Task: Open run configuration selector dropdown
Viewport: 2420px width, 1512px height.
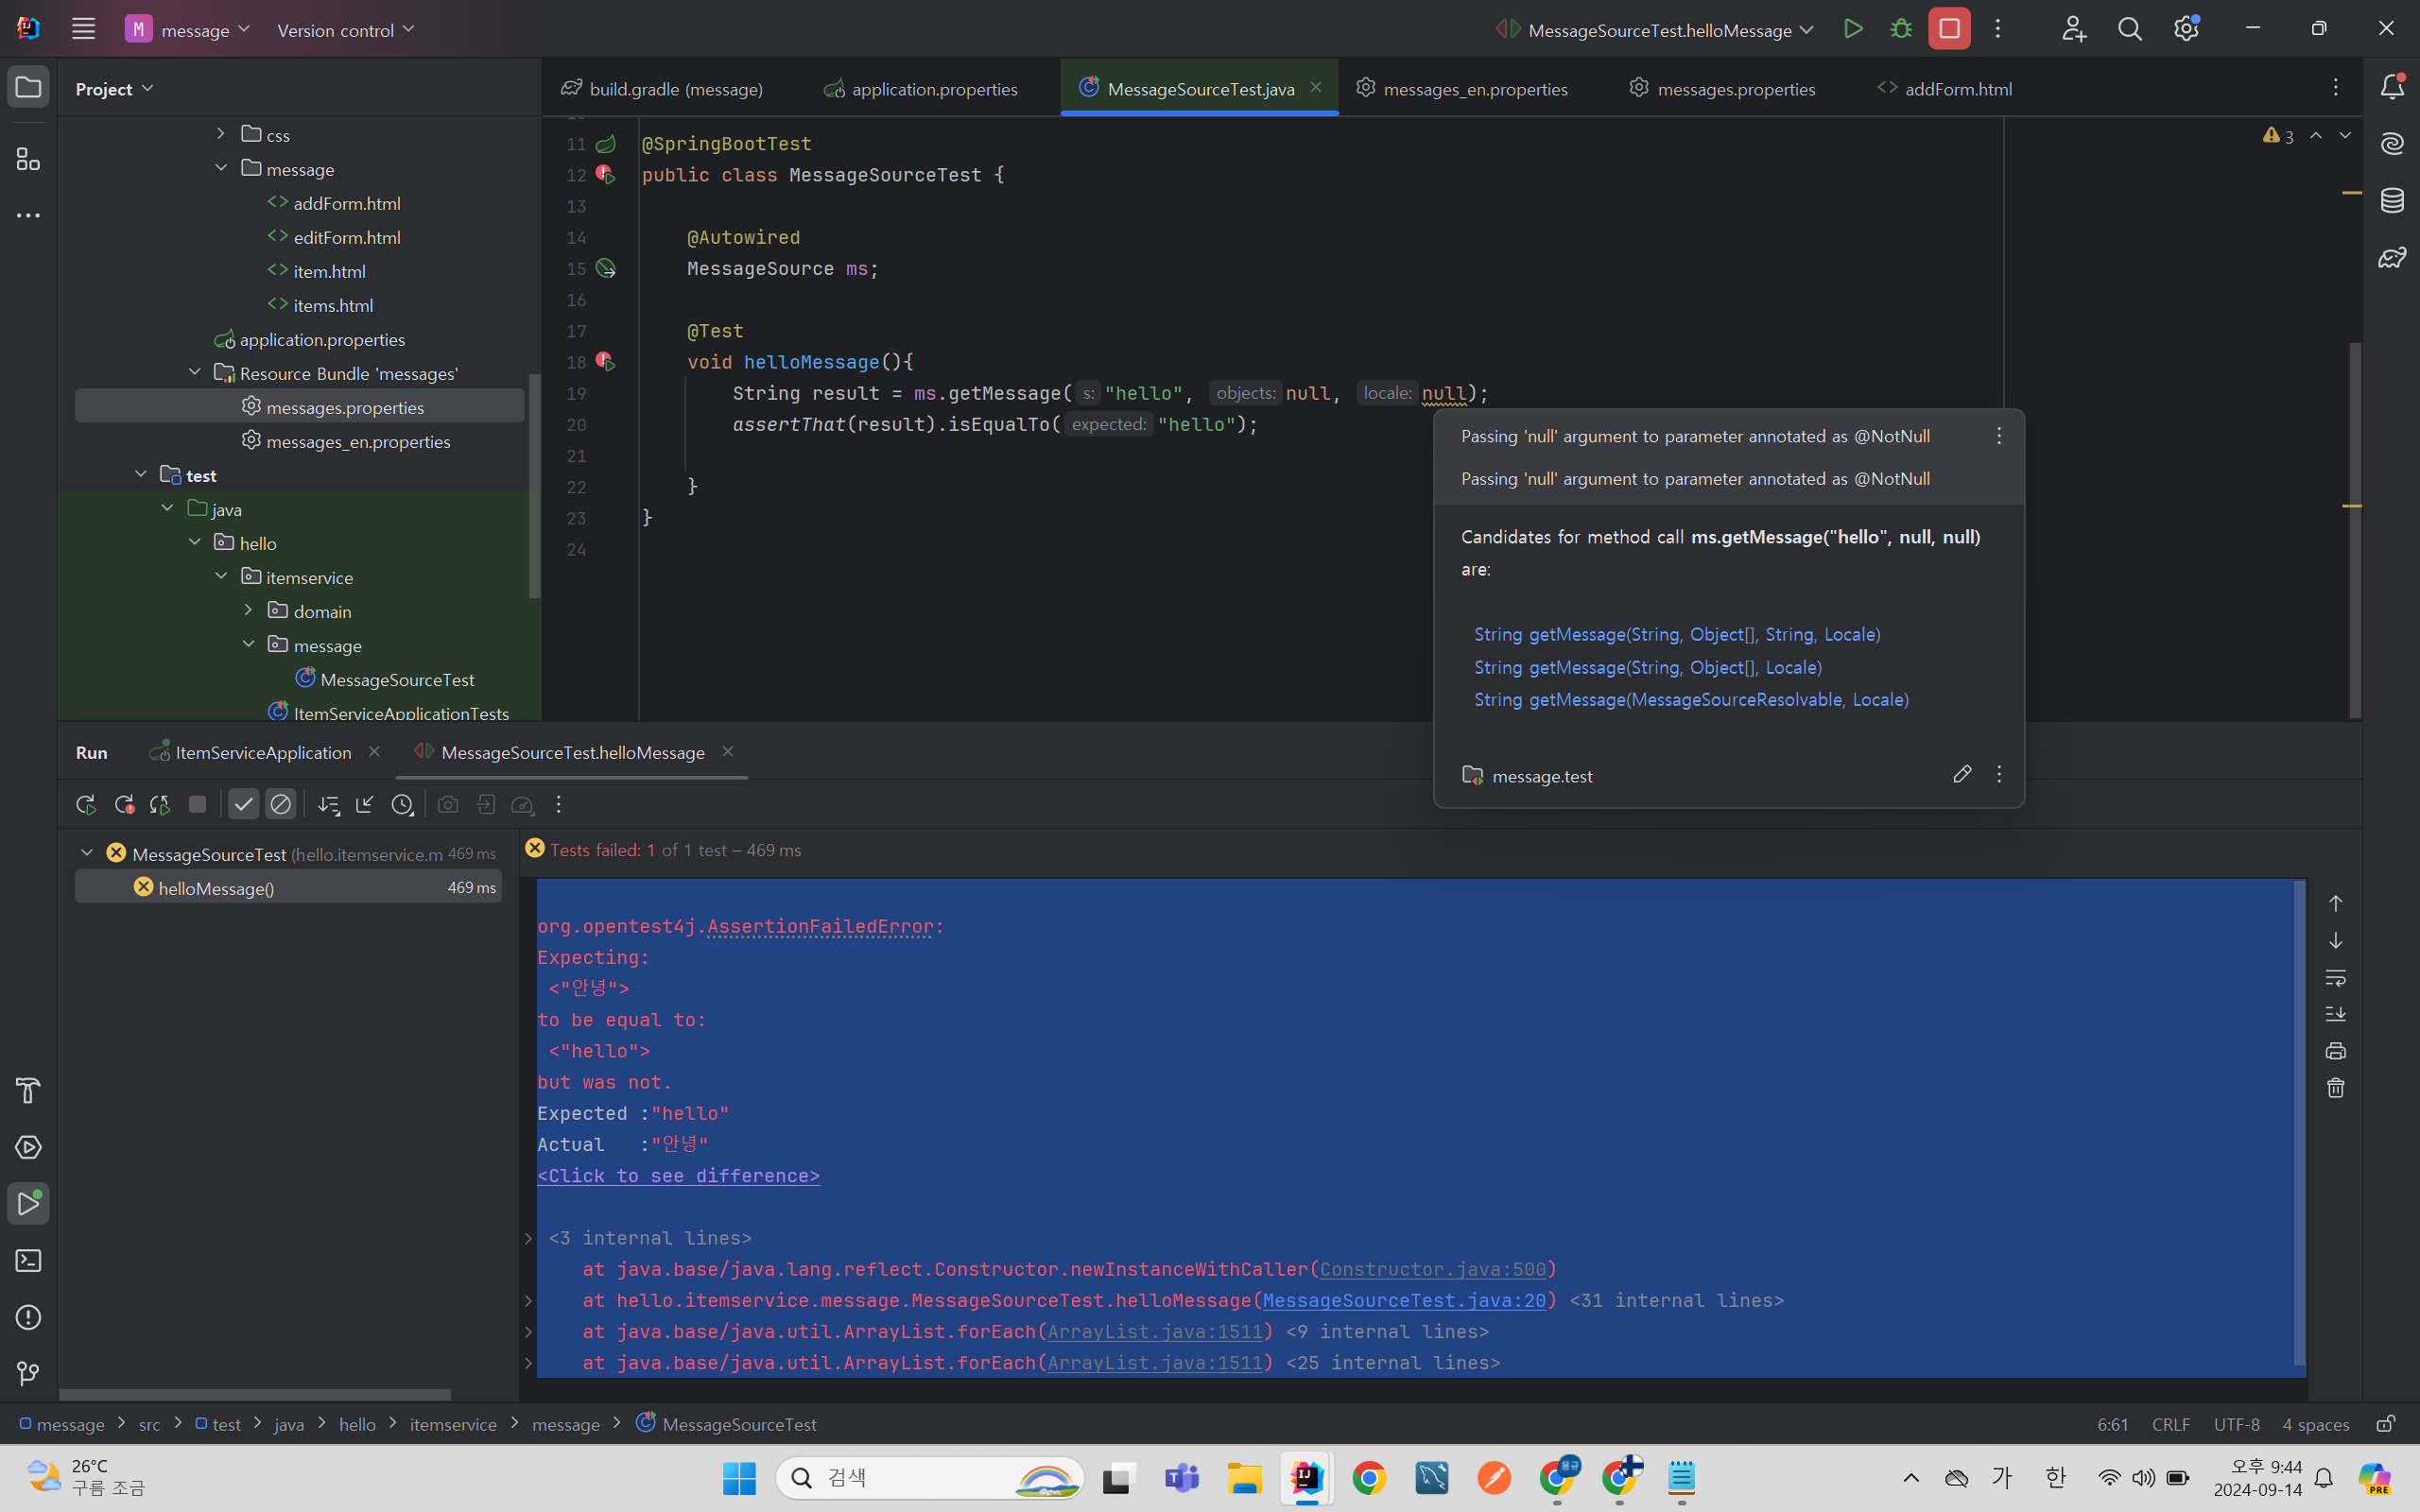Action: pyautogui.click(x=1655, y=30)
